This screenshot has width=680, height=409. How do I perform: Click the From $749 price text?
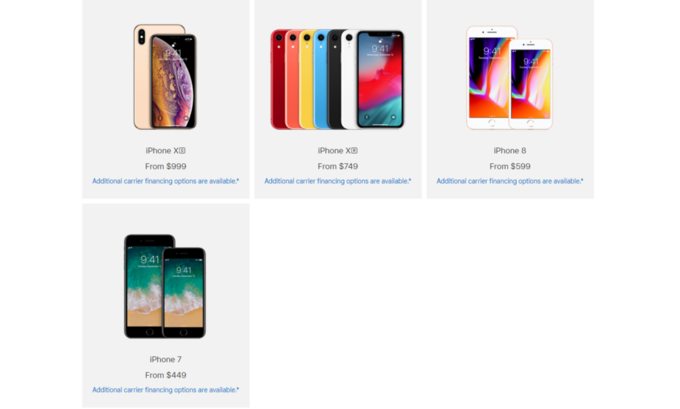(338, 166)
